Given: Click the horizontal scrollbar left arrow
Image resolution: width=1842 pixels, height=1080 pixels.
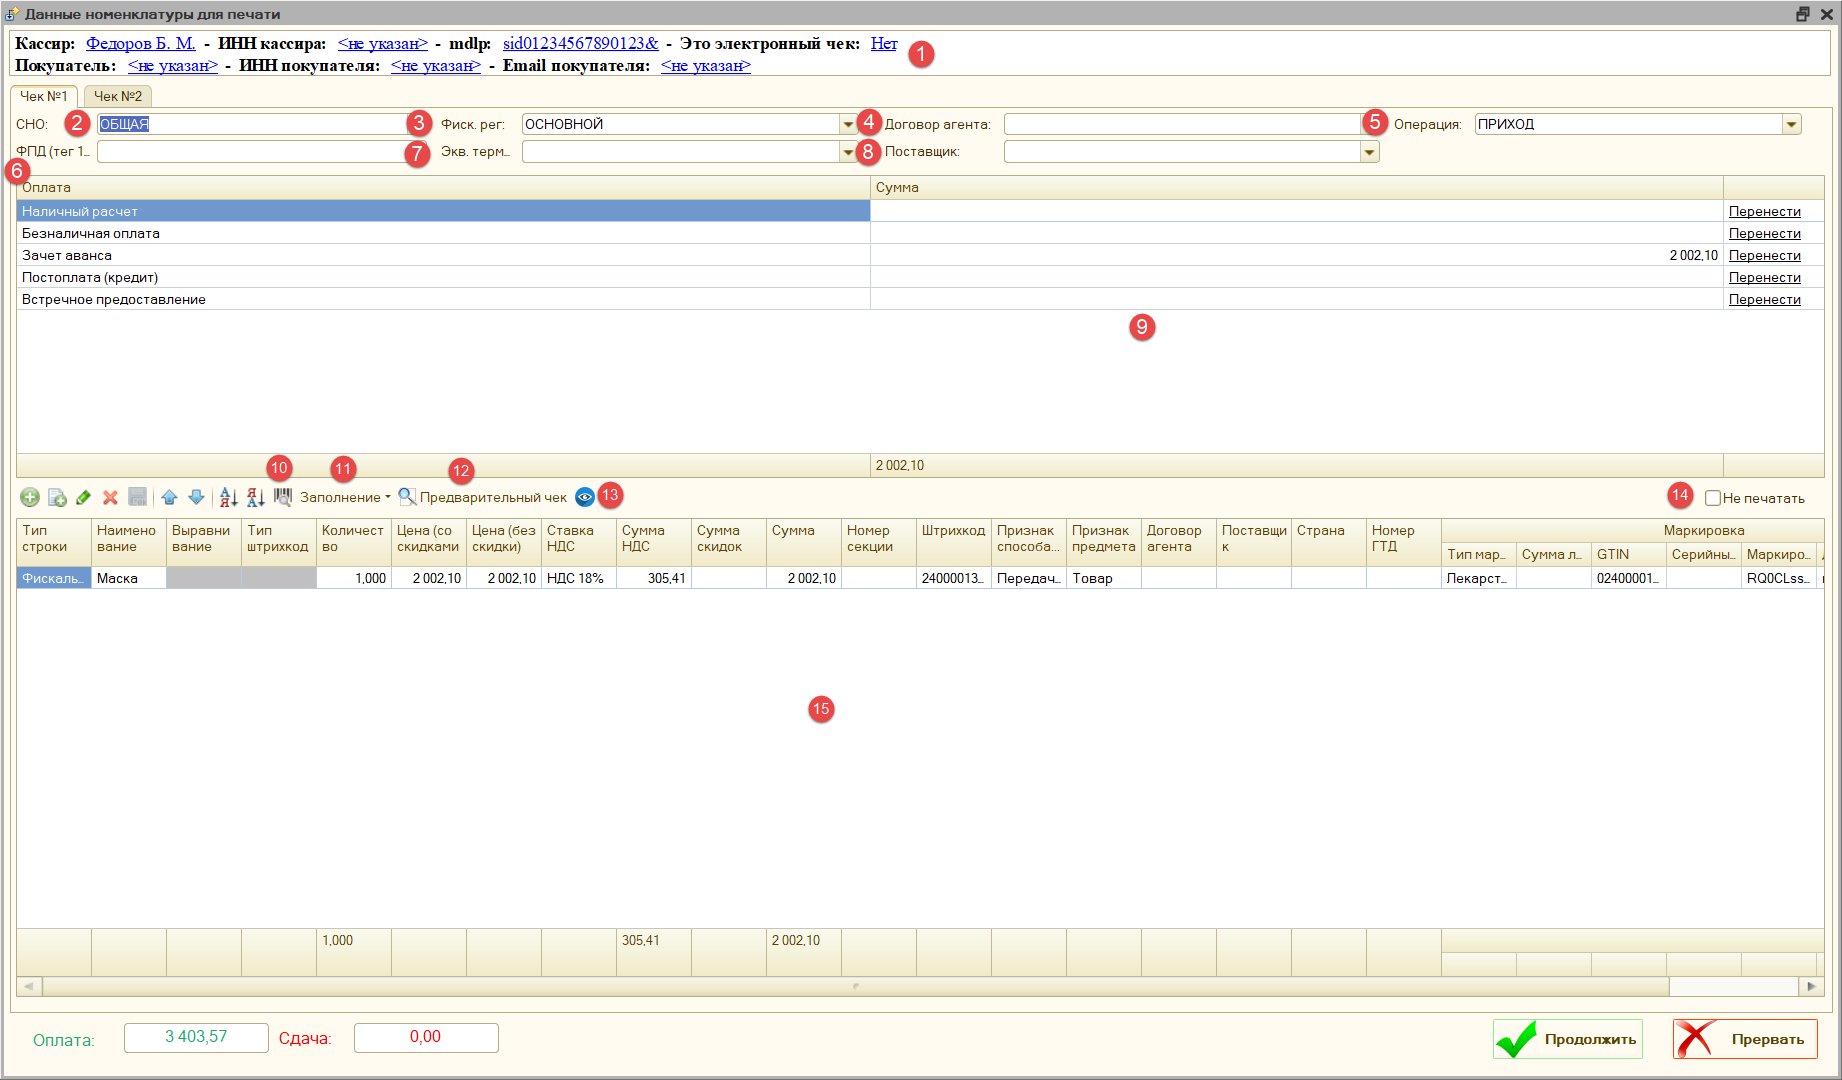Looking at the screenshot, I should (x=29, y=986).
